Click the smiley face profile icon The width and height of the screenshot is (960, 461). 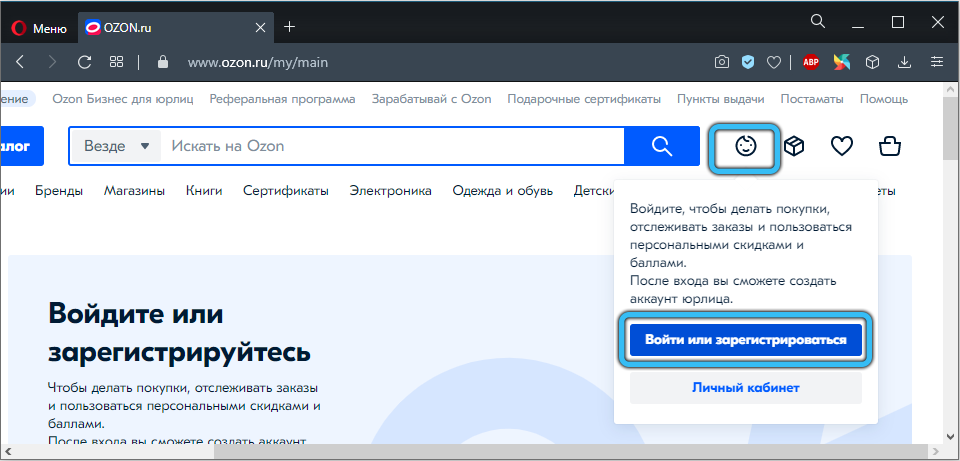coord(746,147)
